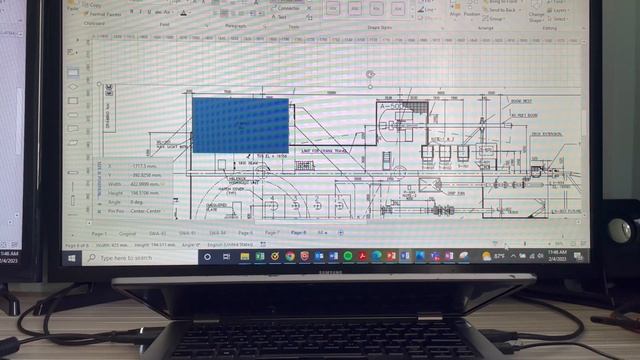
Task: Open the All pages list
Action: [x=322, y=233]
